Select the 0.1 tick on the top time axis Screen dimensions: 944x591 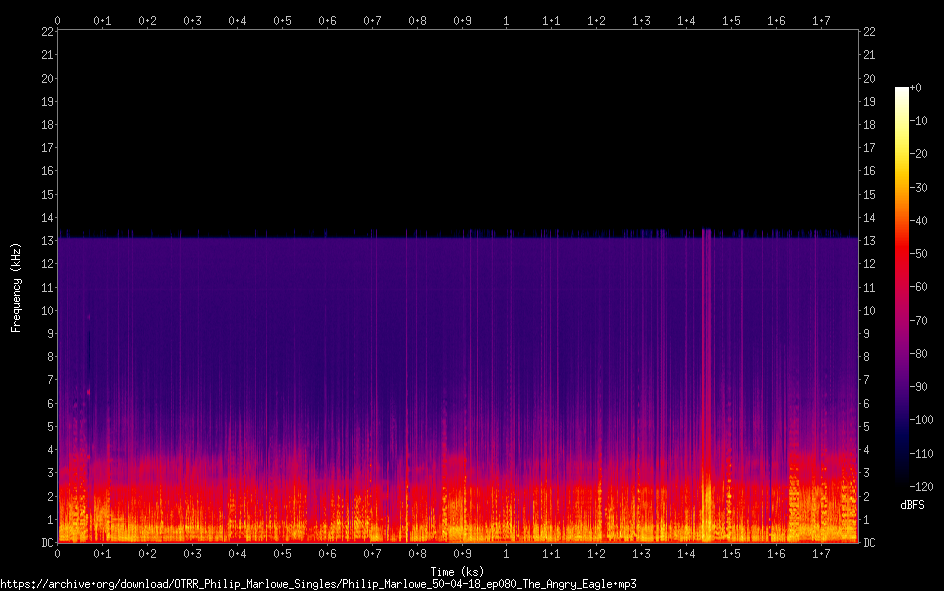(x=102, y=20)
